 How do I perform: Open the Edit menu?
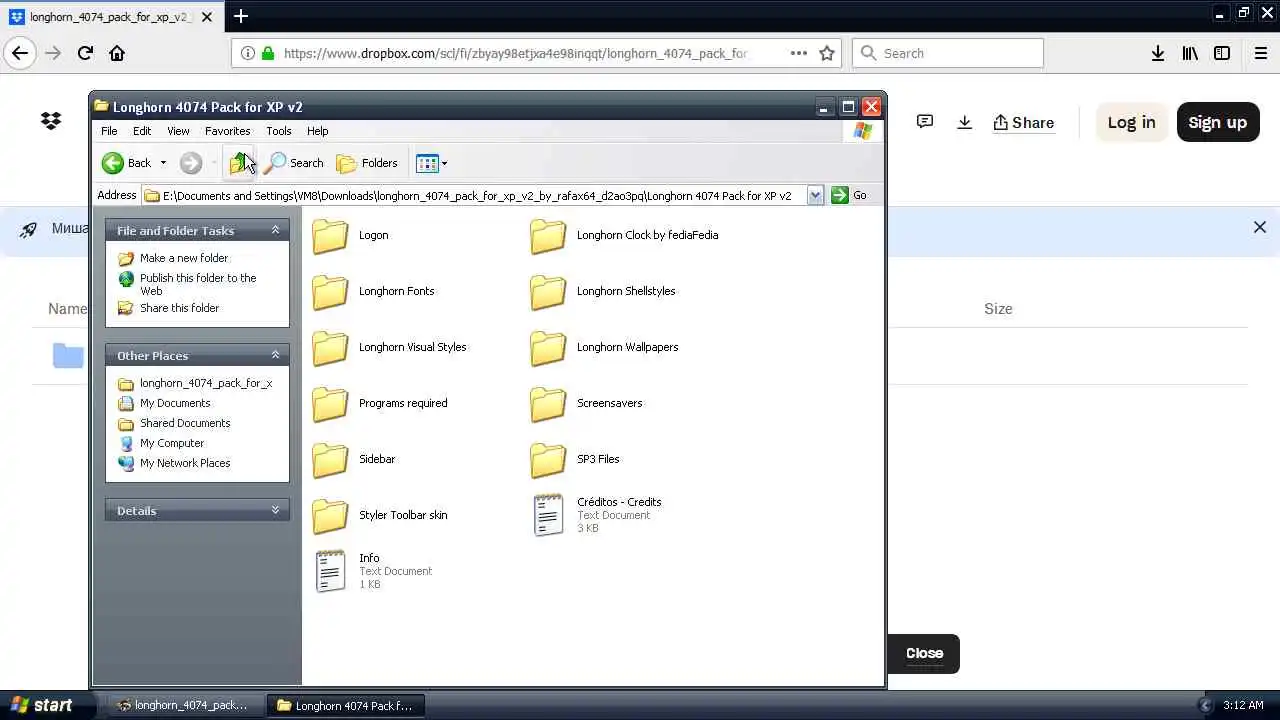142,131
